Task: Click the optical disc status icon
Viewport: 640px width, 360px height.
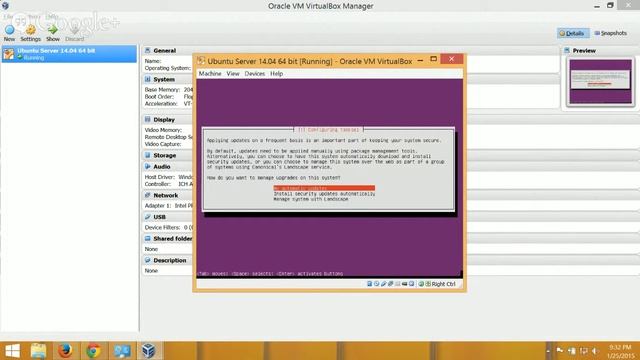Action: coord(377,284)
